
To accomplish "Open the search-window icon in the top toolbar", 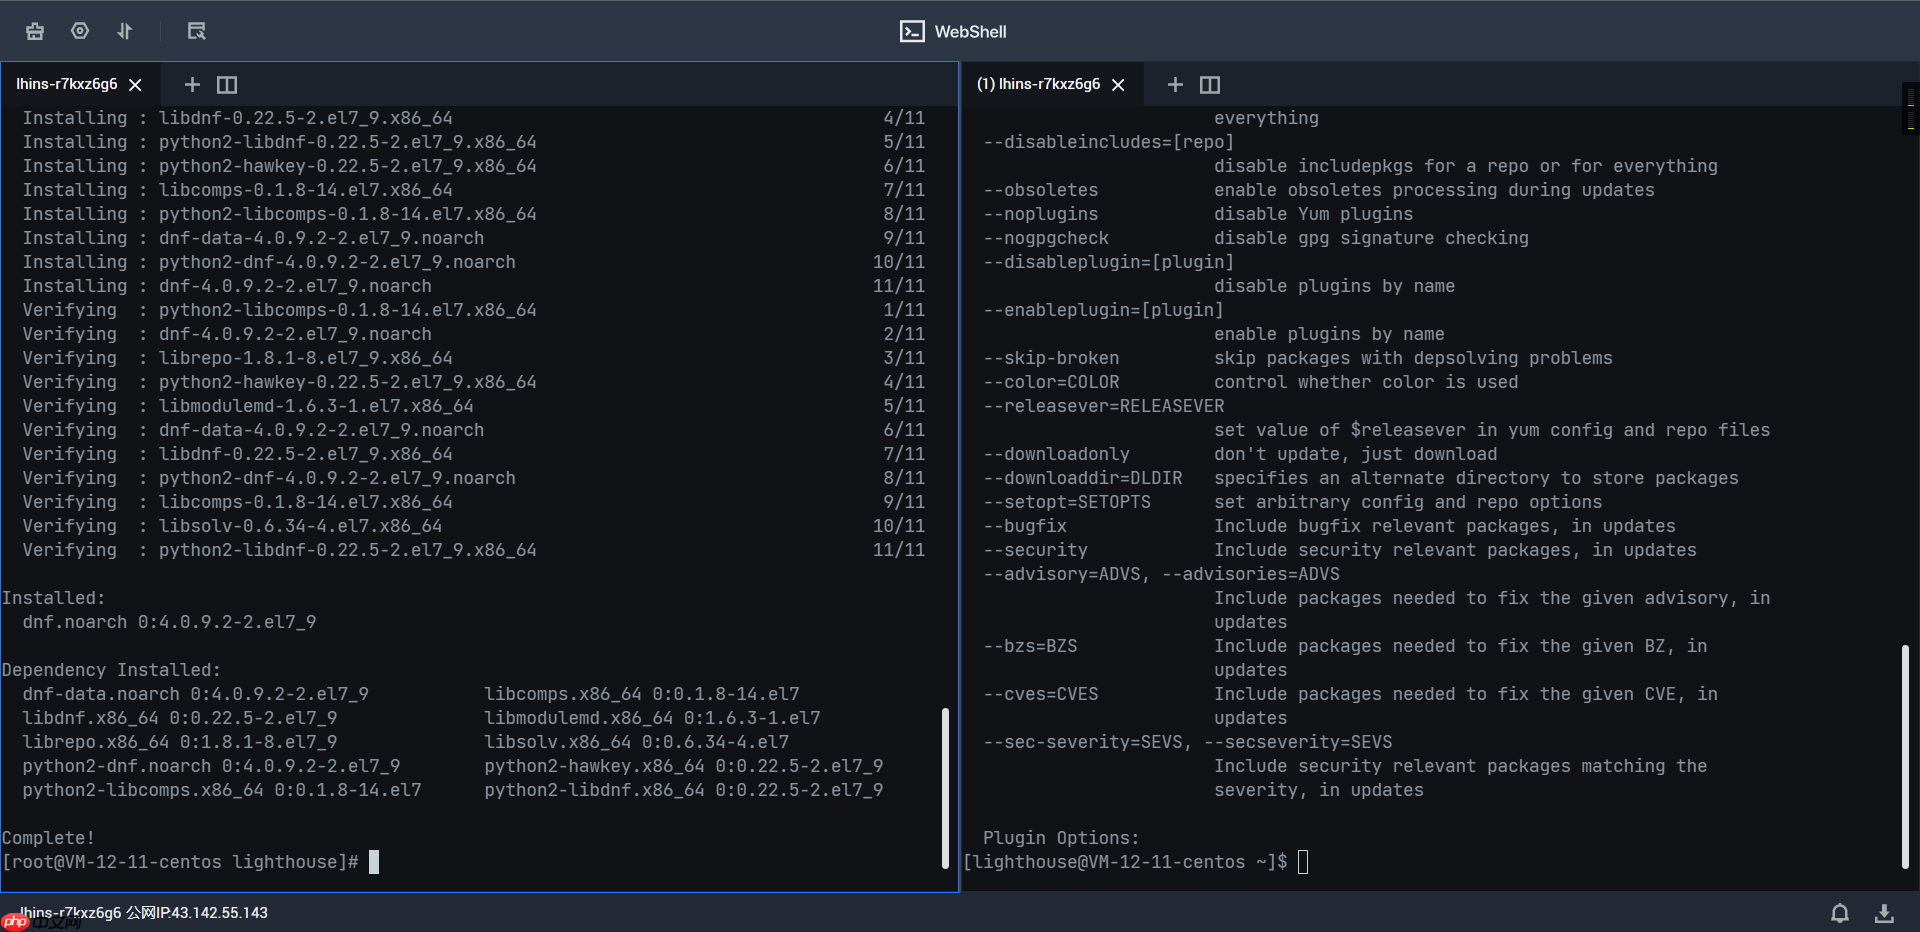I will point(196,31).
